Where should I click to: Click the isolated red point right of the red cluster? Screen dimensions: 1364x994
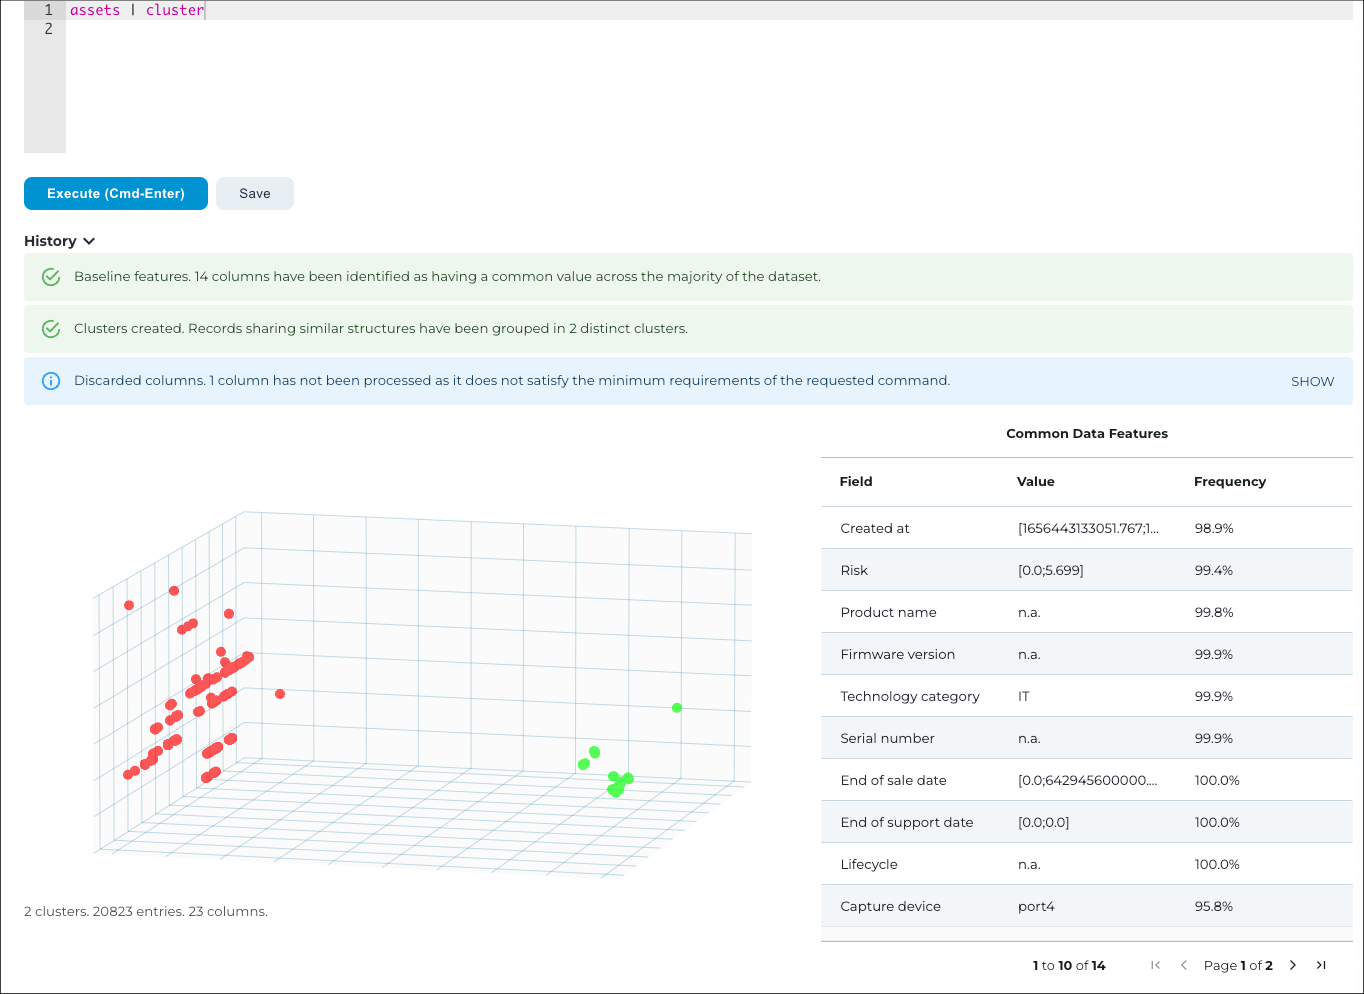tap(280, 694)
